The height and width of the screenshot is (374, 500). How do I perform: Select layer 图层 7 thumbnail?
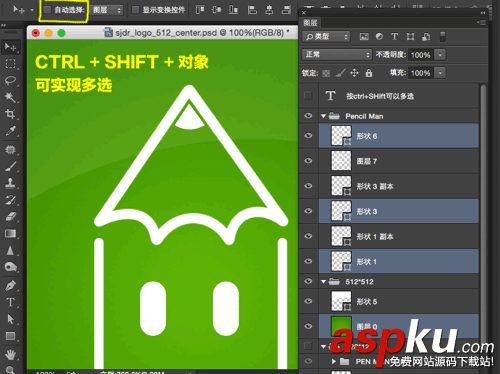point(341,161)
